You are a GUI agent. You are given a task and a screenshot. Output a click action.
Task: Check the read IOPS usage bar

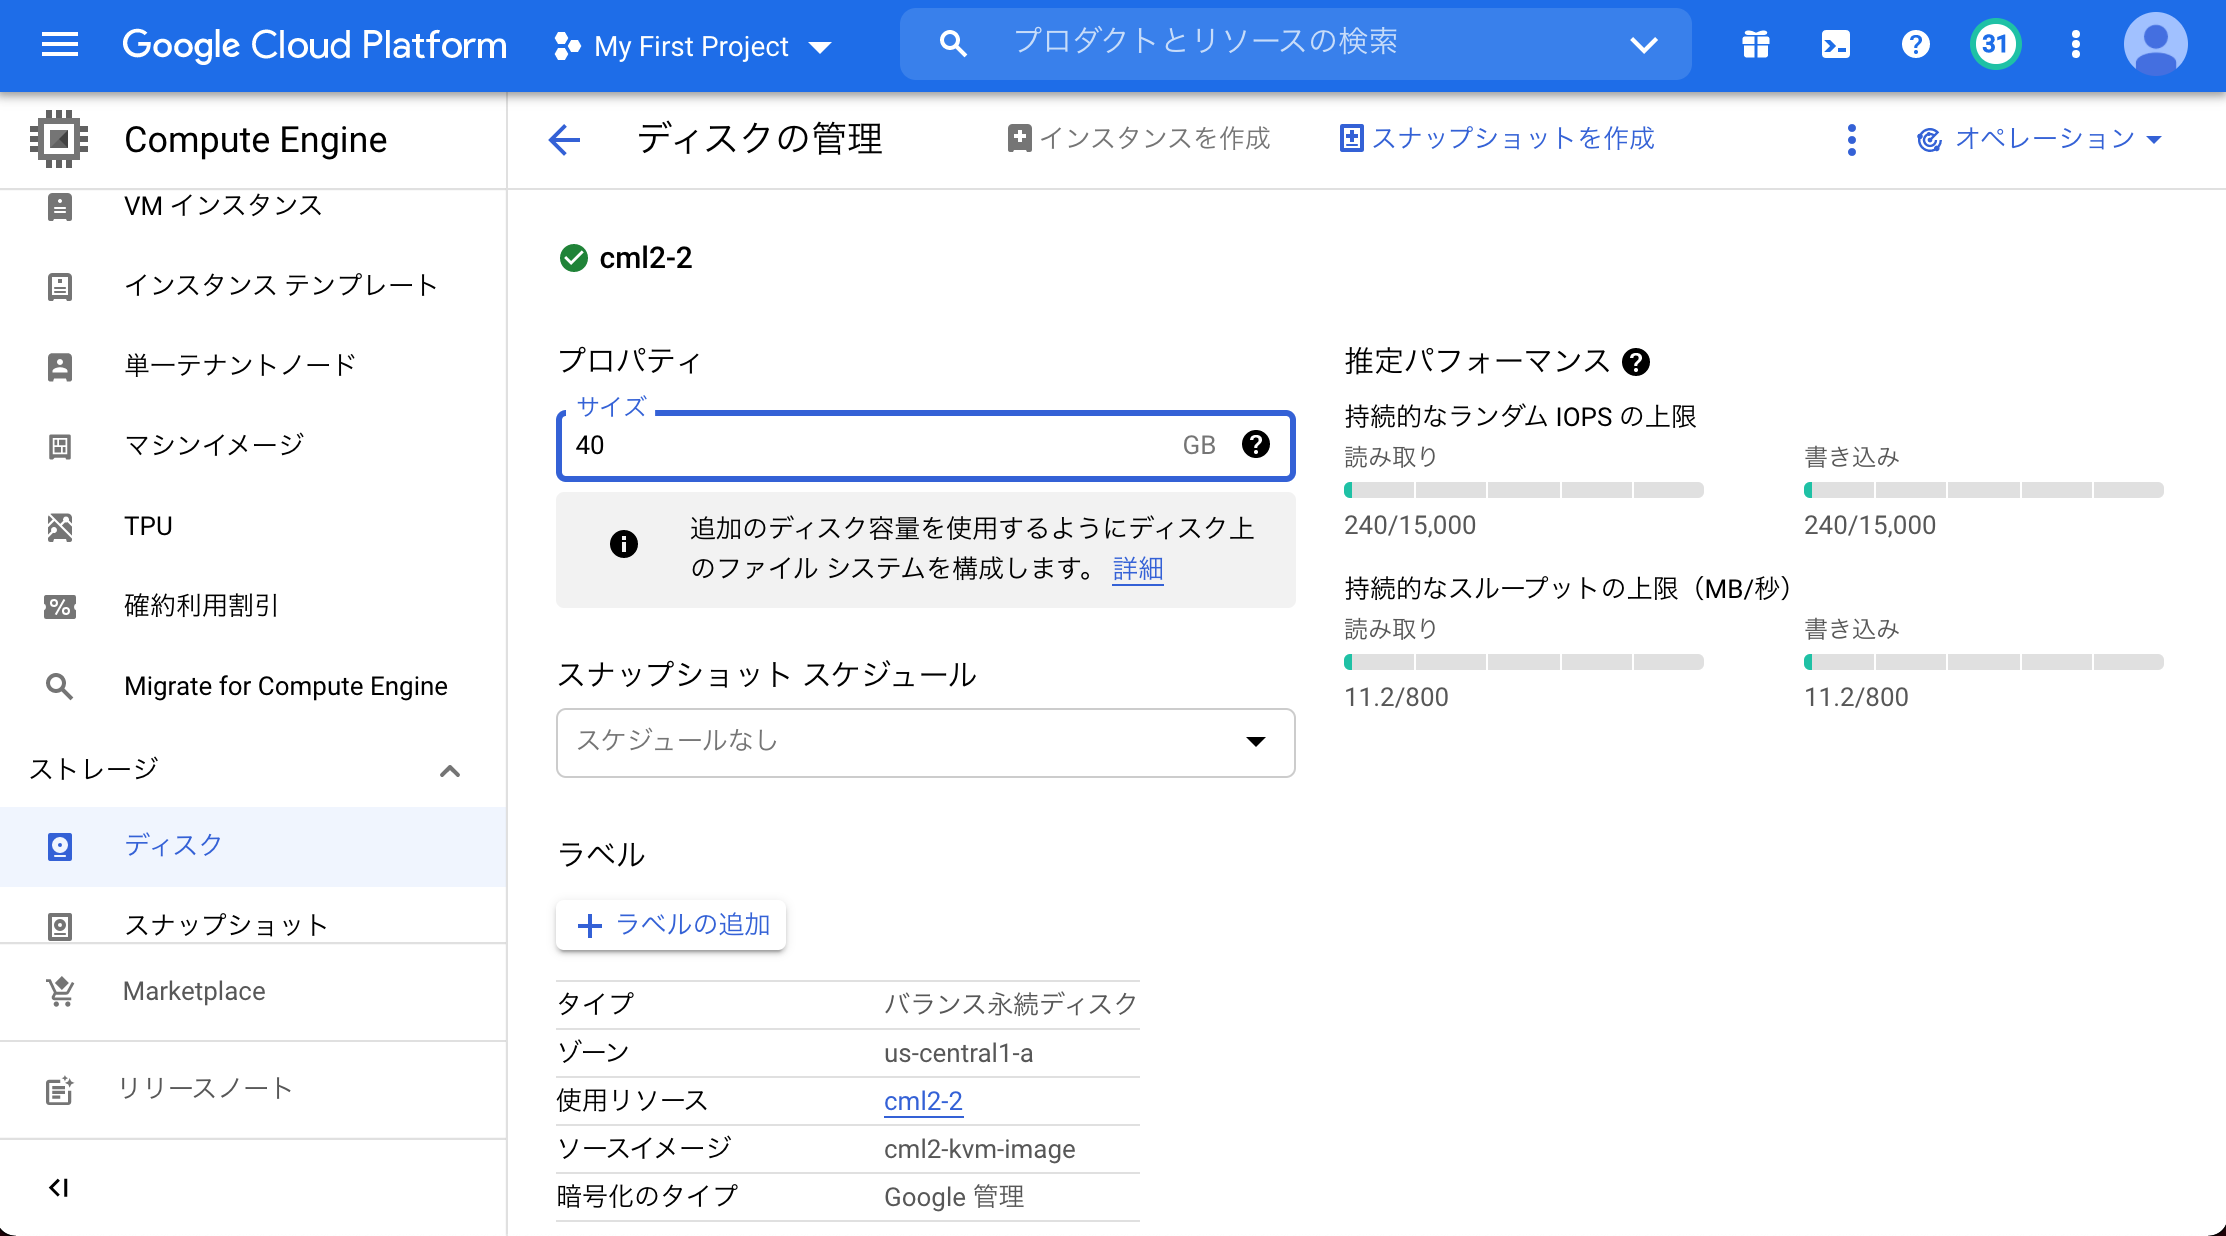(1523, 489)
